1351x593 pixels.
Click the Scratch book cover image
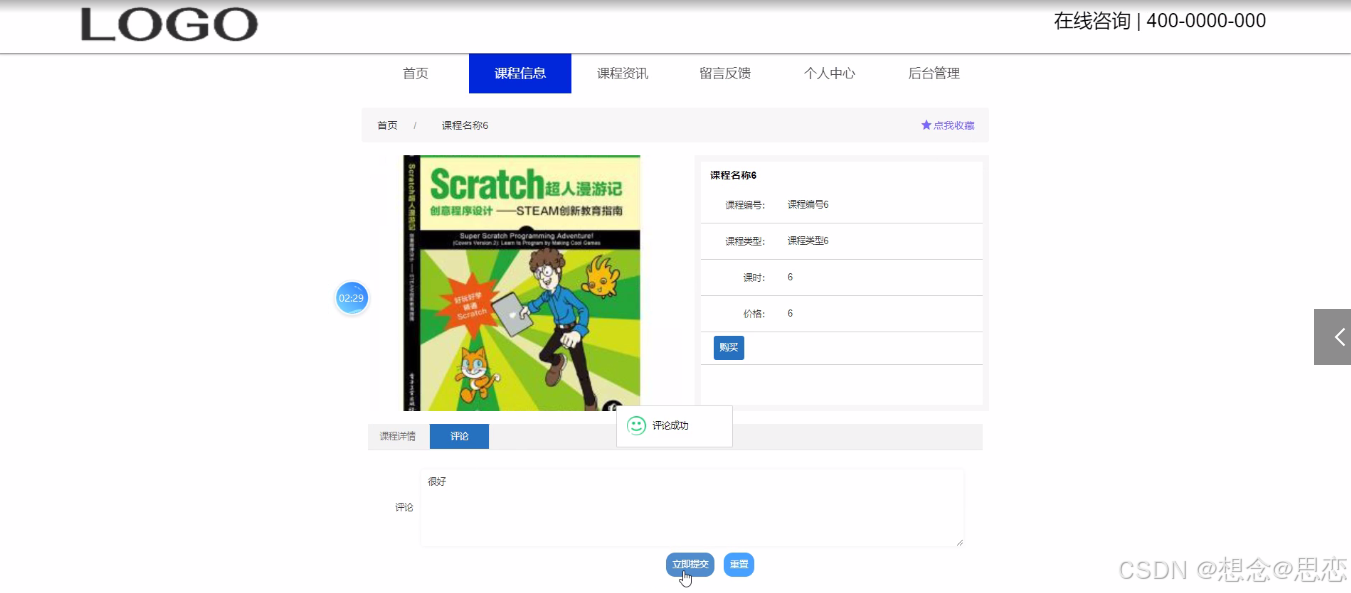(522, 283)
